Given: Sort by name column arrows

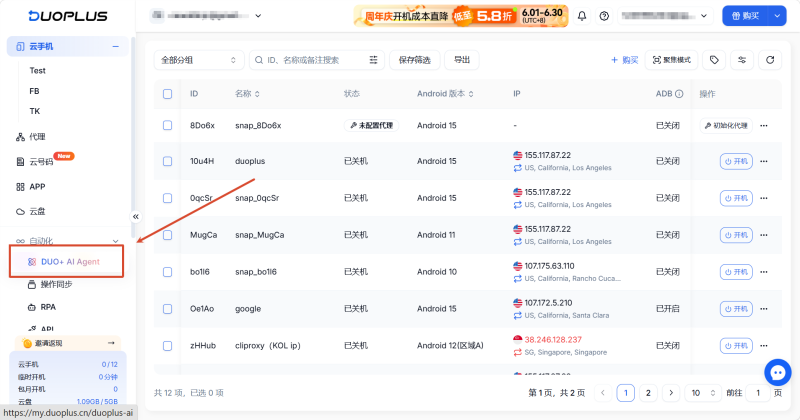Looking at the screenshot, I should [257, 94].
